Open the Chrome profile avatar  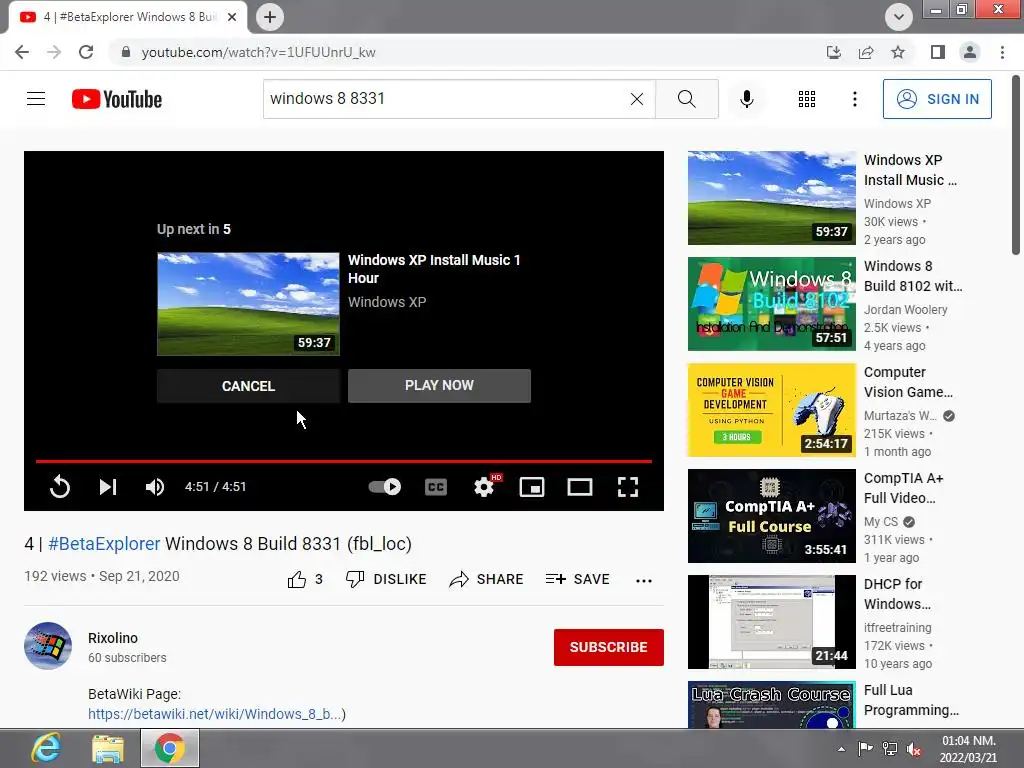(x=970, y=52)
